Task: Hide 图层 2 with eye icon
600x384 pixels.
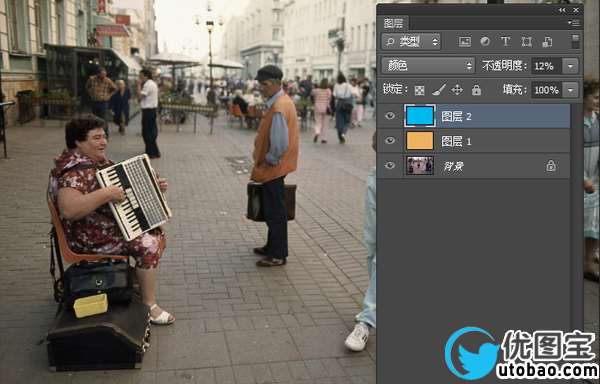Action: (x=390, y=116)
